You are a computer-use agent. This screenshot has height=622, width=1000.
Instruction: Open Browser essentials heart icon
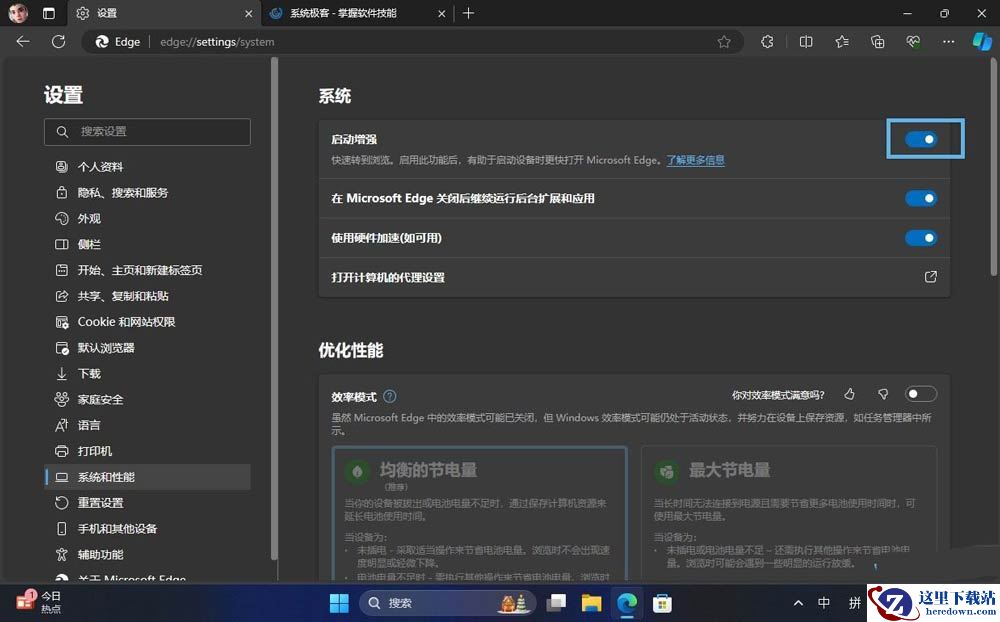pyautogui.click(x=913, y=41)
